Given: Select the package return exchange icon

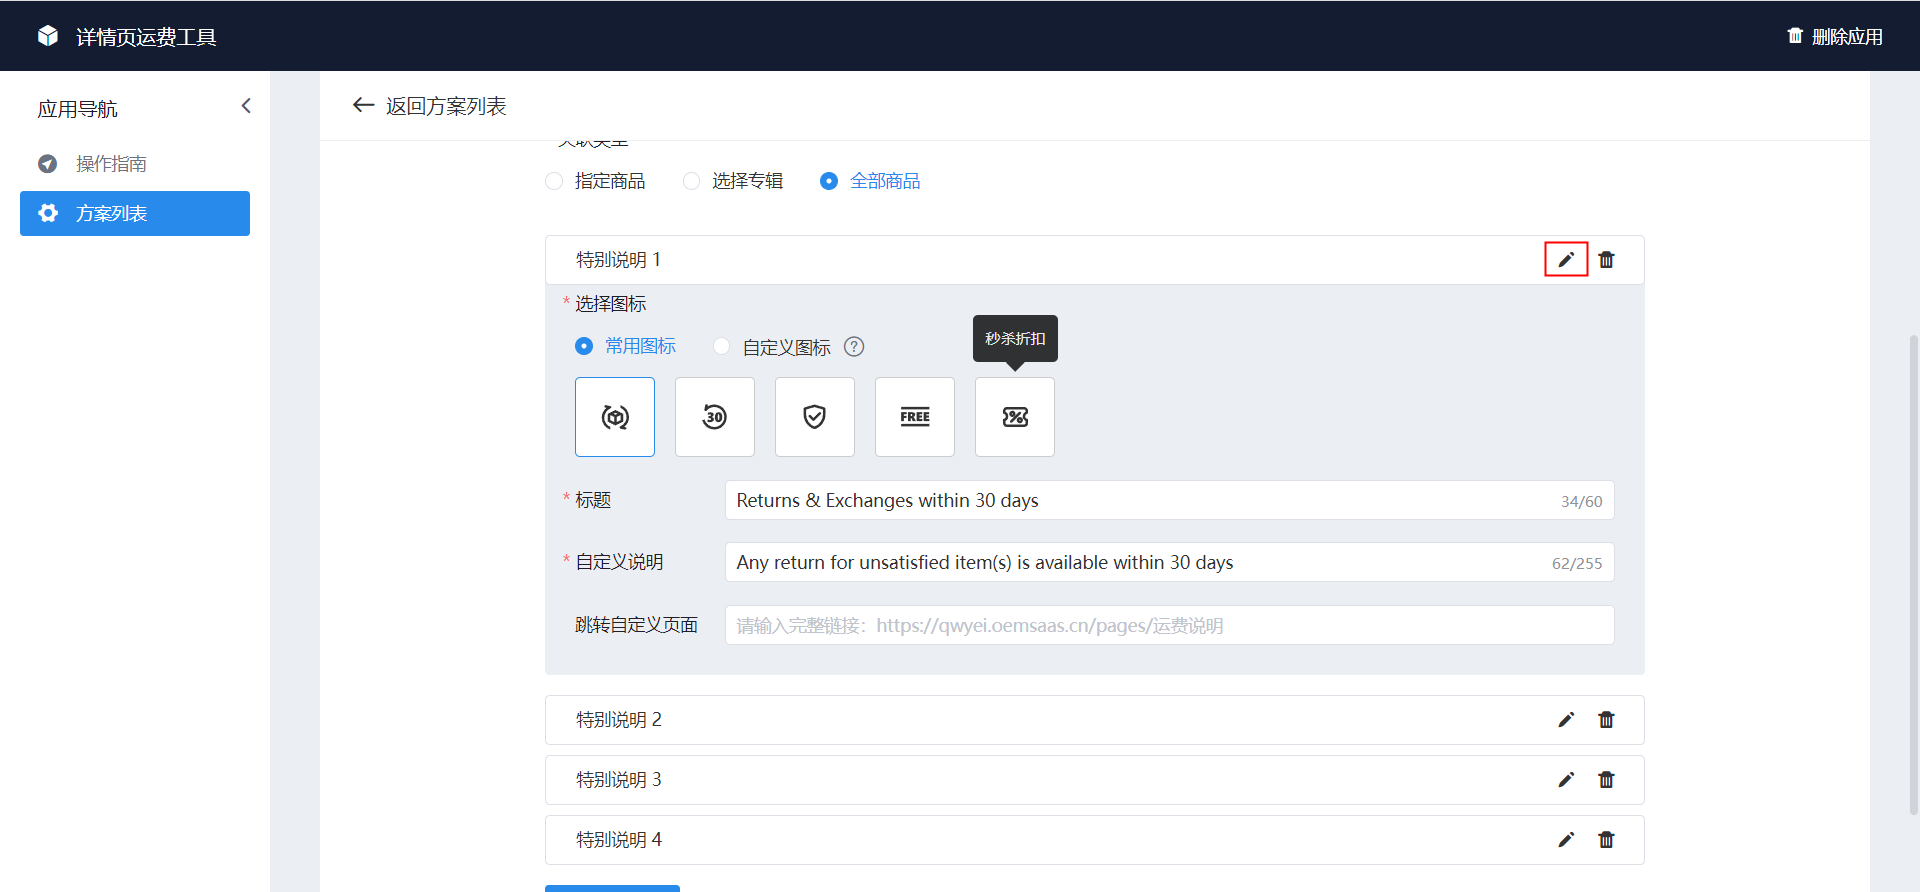Looking at the screenshot, I should pyautogui.click(x=615, y=417).
